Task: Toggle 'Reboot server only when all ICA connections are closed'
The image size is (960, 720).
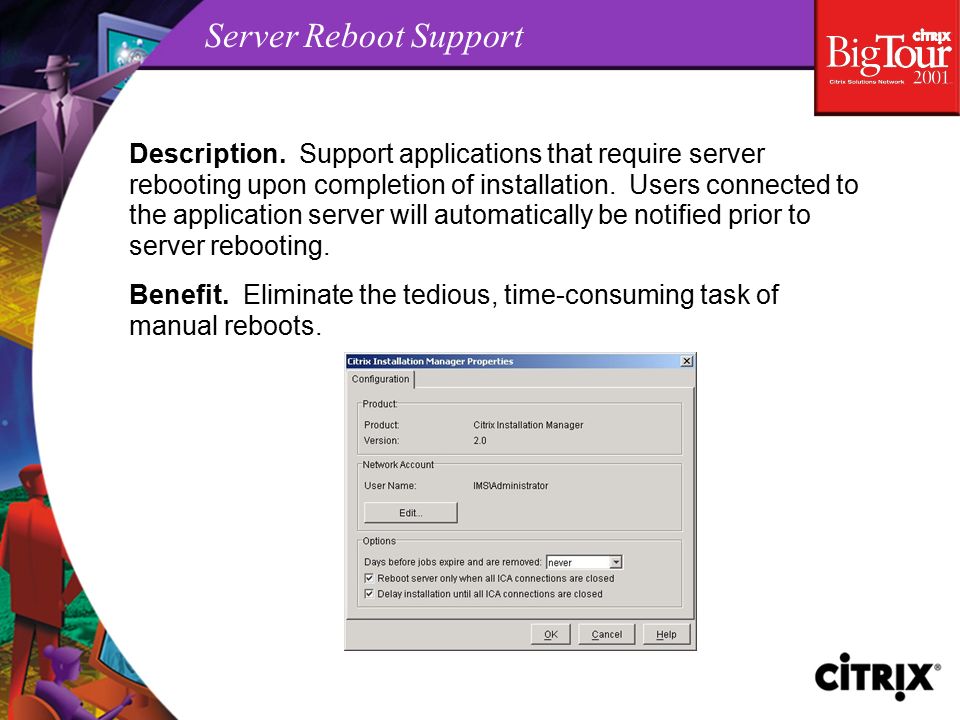Action: (369, 578)
